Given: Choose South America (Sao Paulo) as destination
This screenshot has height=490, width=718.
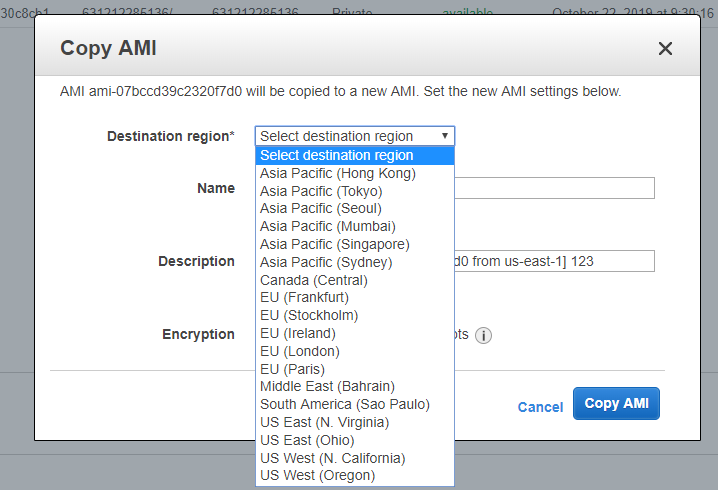Looking at the screenshot, I should pos(354,404).
